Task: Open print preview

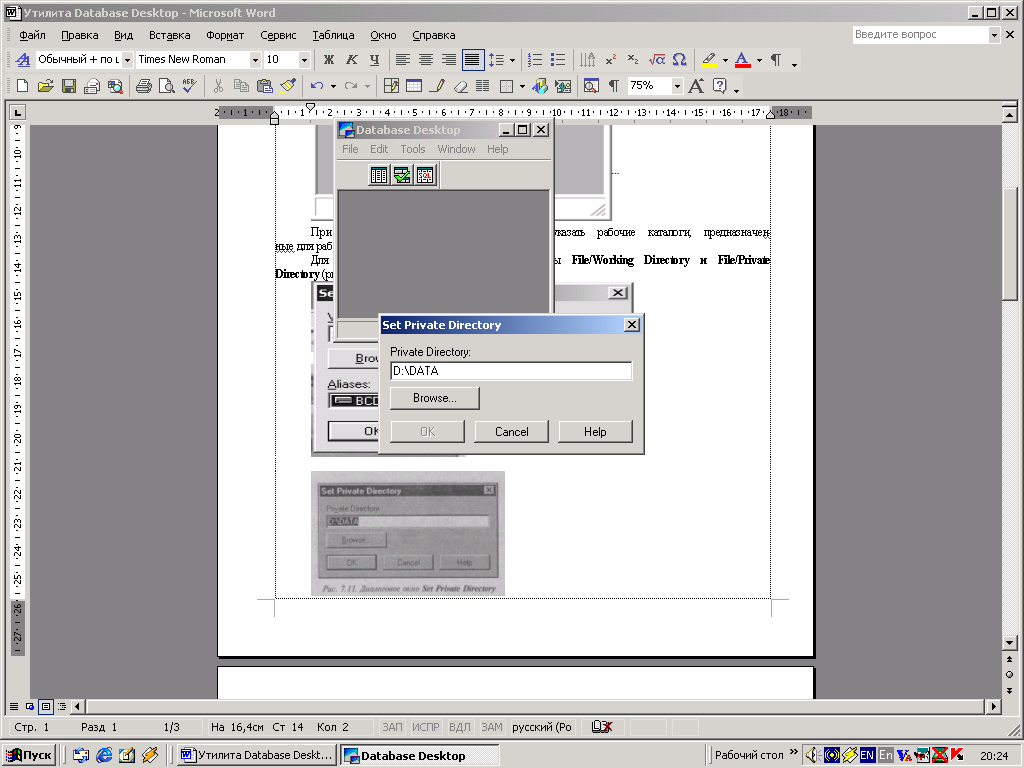Action: pyautogui.click(x=167, y=86)
